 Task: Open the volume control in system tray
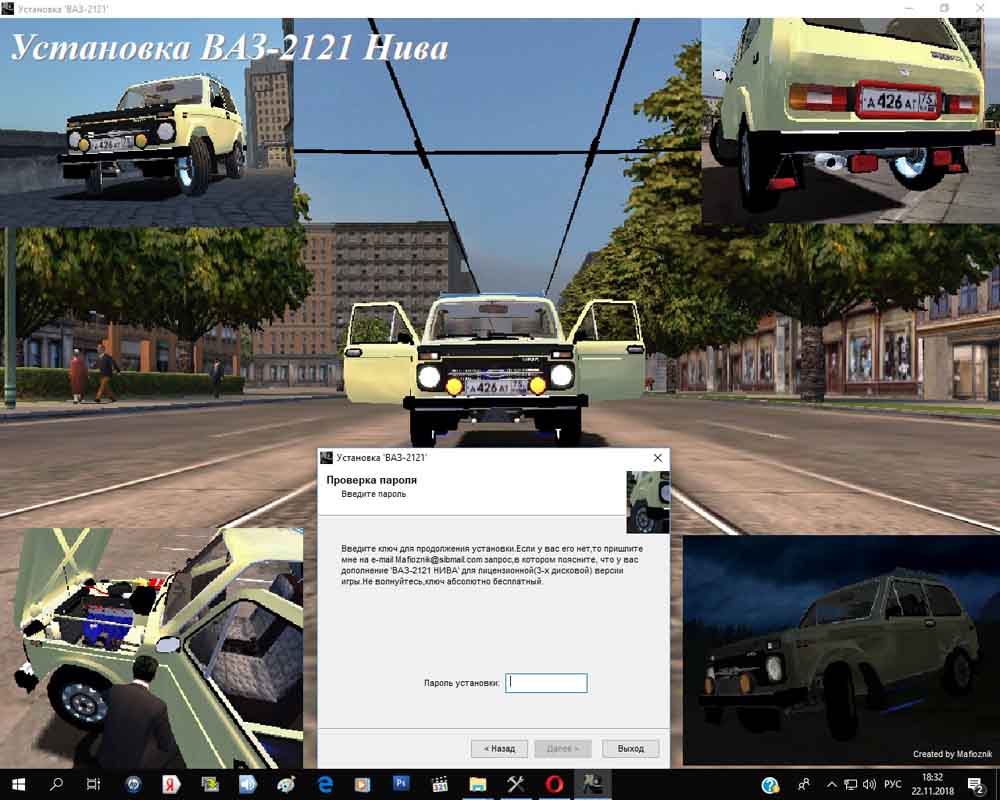click(869, 784)
